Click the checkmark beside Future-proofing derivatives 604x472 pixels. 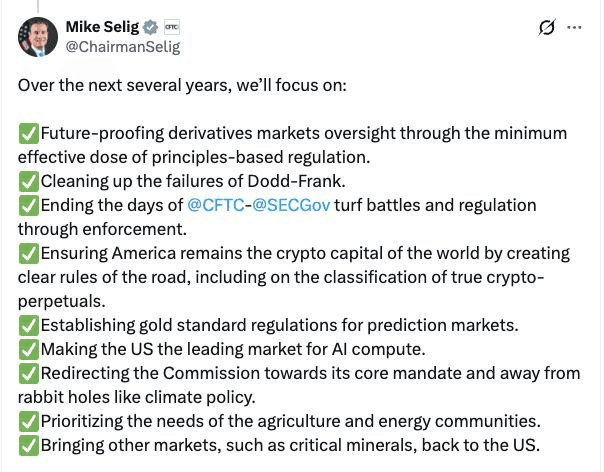[x=28, y=133]
